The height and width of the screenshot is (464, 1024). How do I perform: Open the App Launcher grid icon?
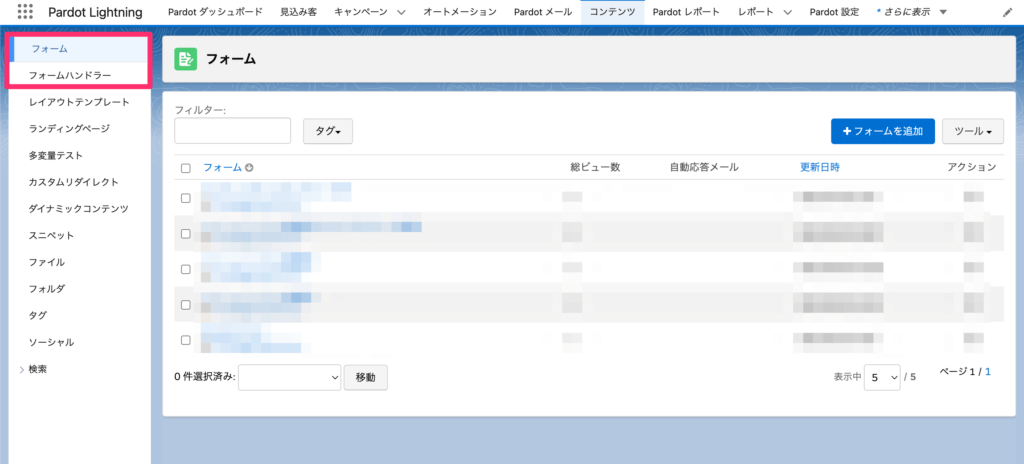point(25,12)
